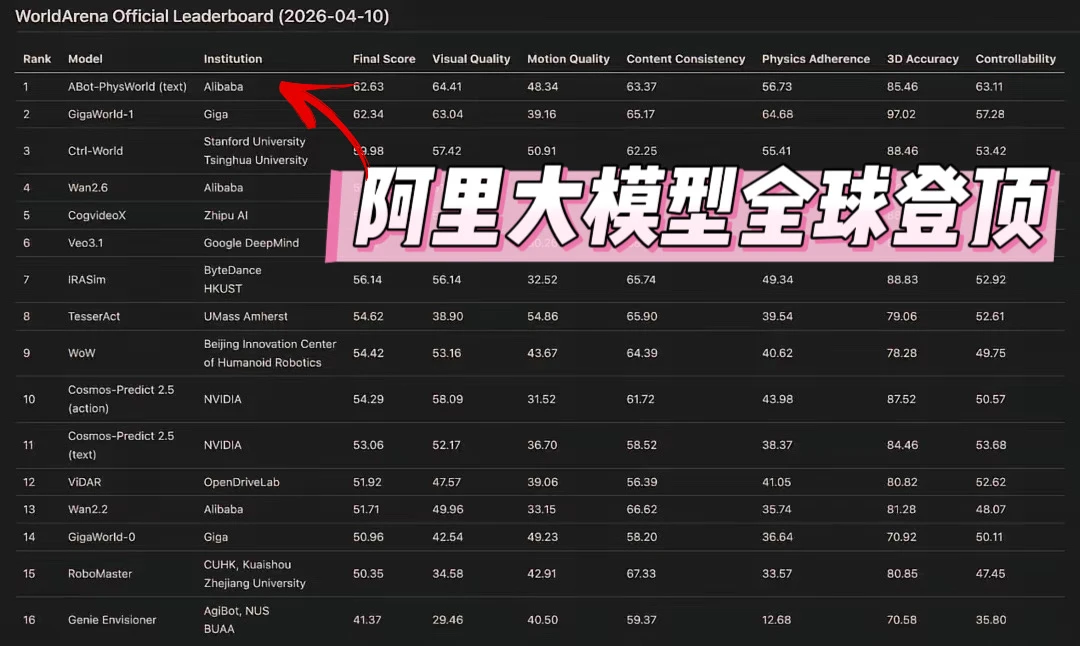Select the ABot-PhysWorld (text) model name
The height and width of the screenshot is (646, 1080).
[x=127, y=87]
